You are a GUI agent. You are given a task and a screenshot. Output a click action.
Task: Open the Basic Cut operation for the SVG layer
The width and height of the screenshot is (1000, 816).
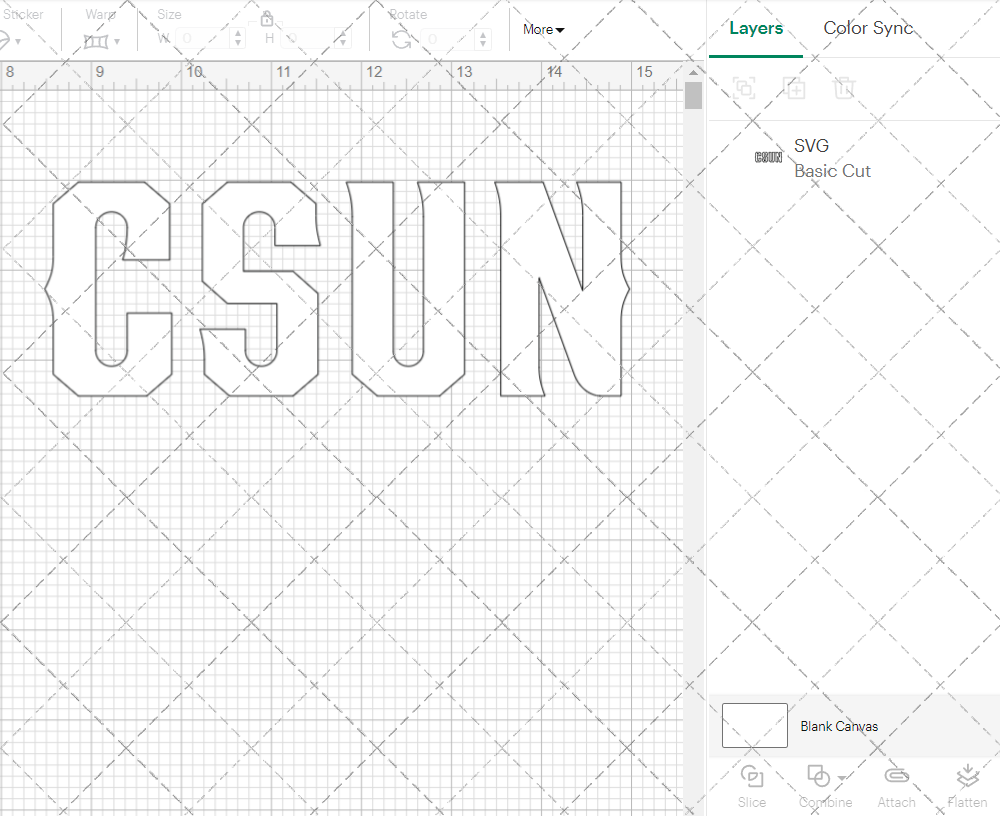[833, 171]
